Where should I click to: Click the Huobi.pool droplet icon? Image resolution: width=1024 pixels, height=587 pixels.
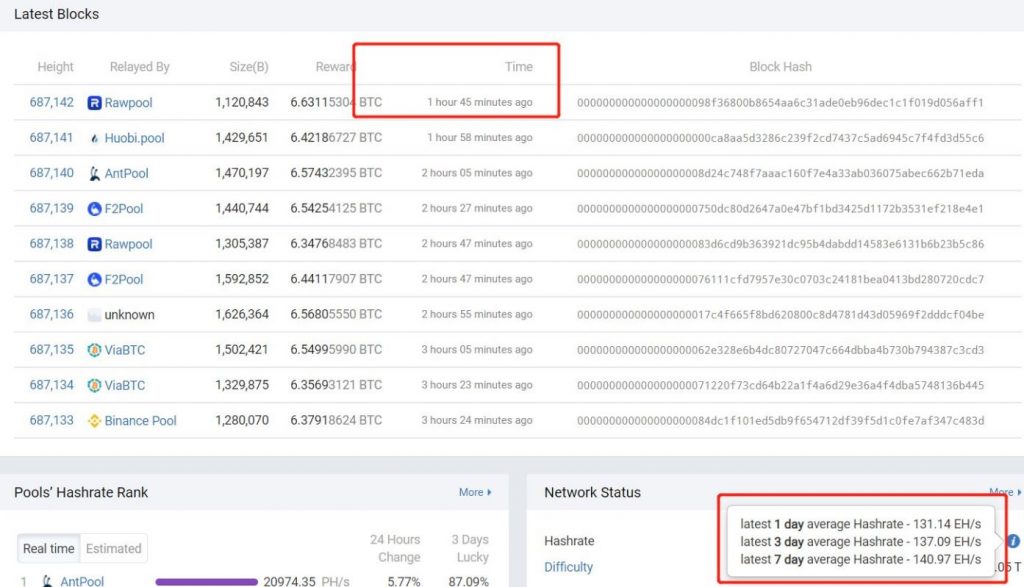point(95,138)
